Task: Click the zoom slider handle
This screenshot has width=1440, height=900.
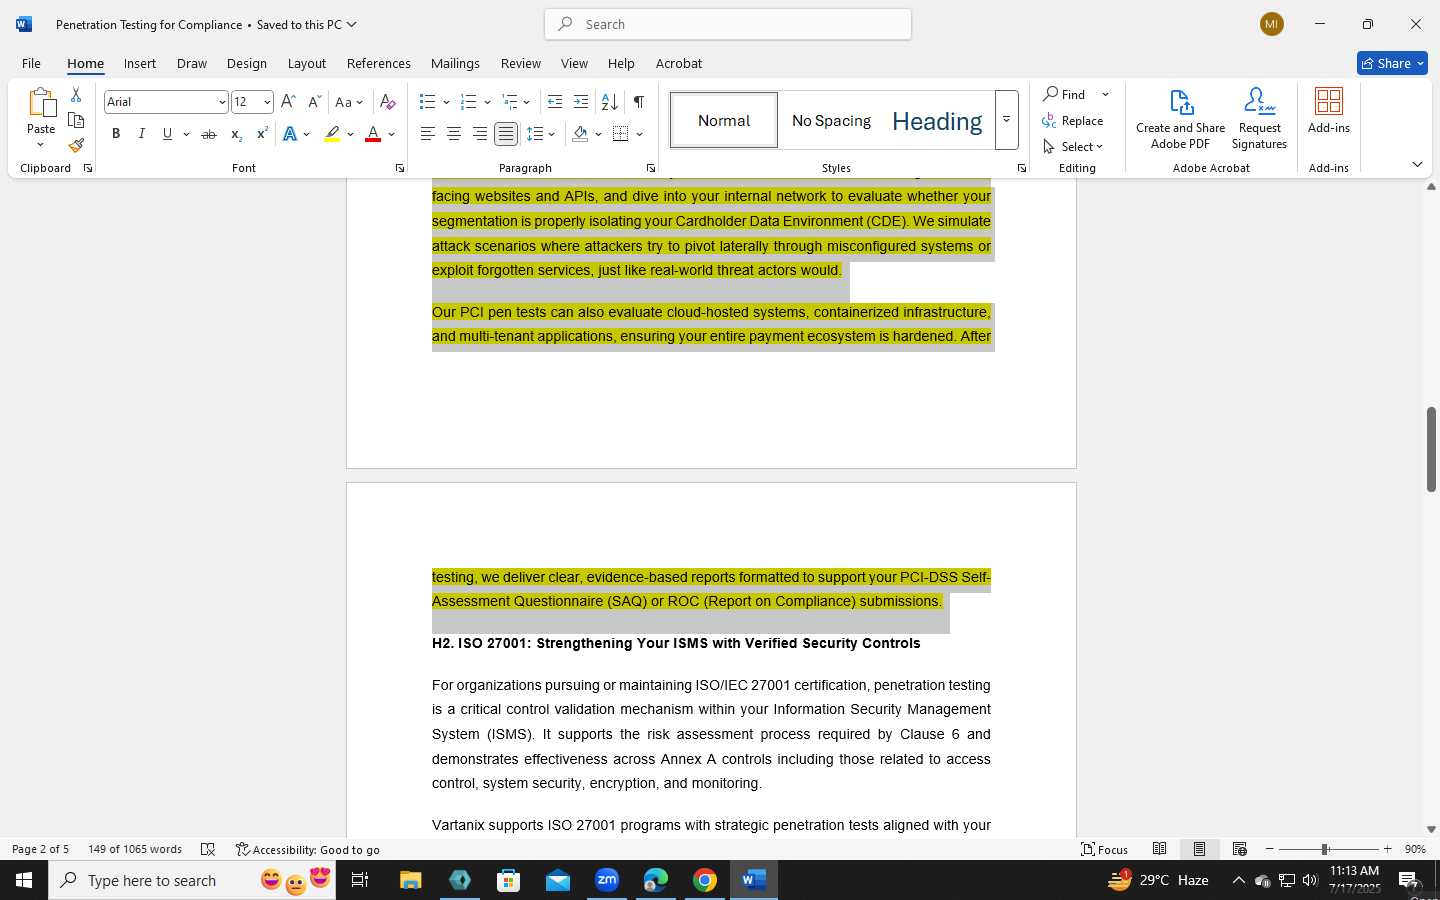Action: point(1325,849)
